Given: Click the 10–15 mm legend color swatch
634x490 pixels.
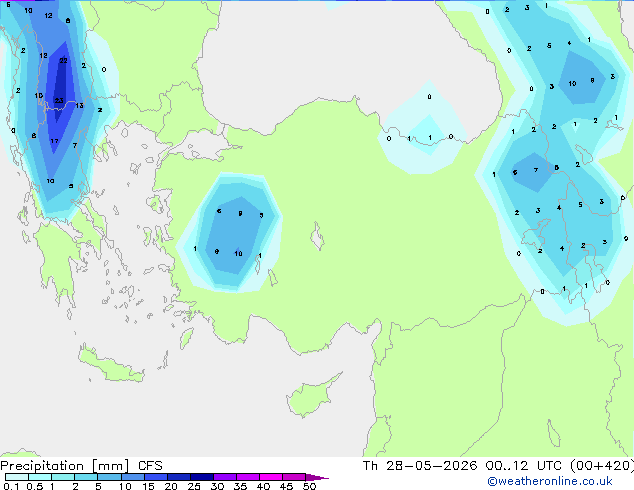Looking at the screenshot, I should 133,477.
